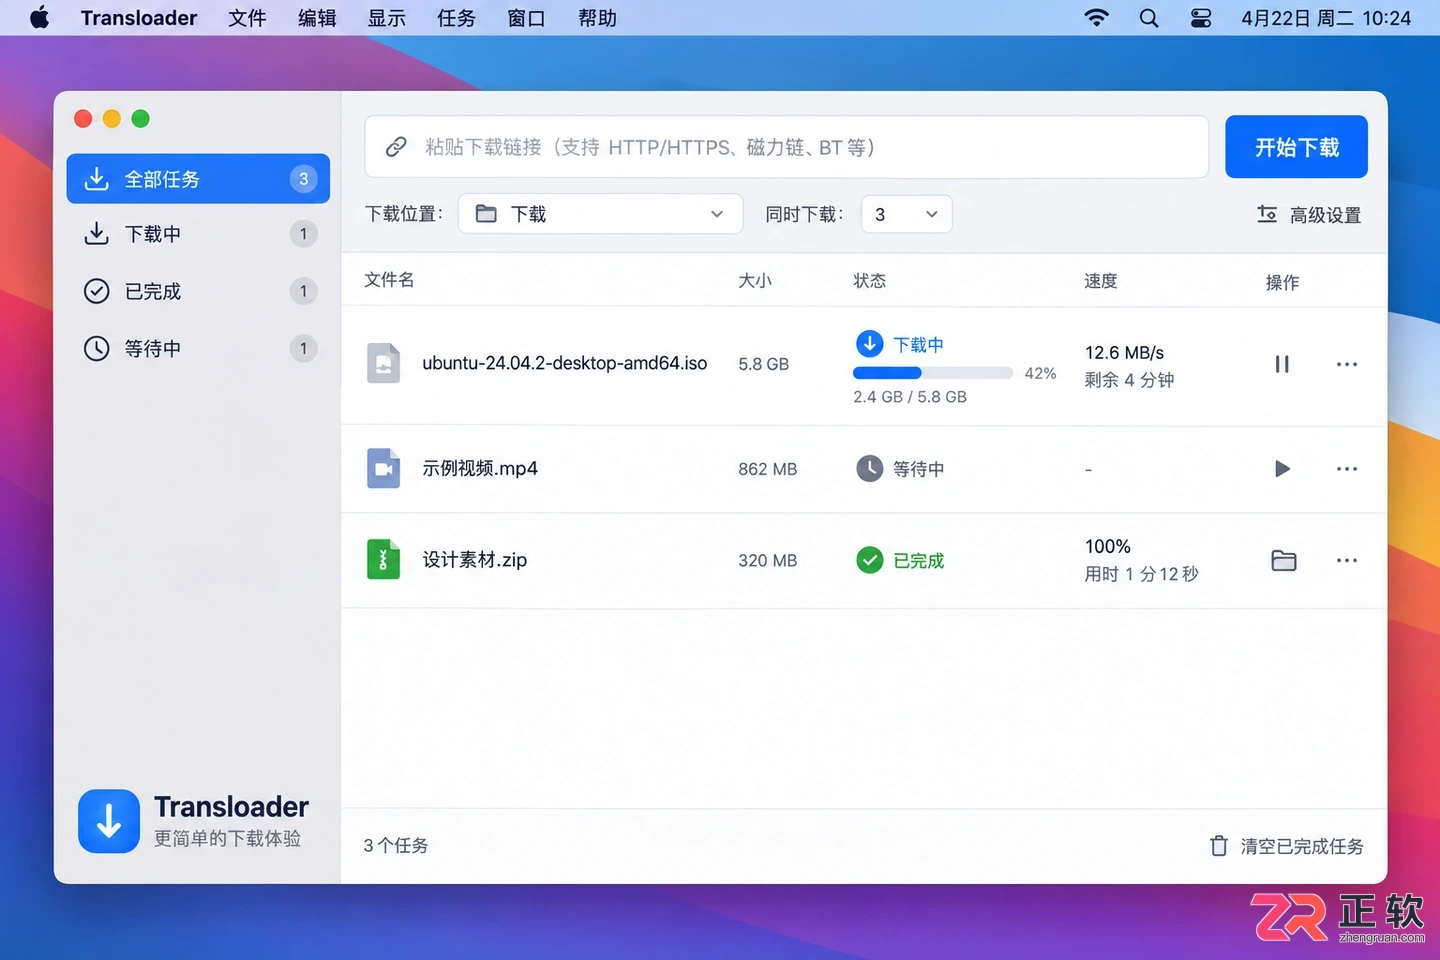
Task: Open the 窗口 menu
Action: click(x=526, y=18)
